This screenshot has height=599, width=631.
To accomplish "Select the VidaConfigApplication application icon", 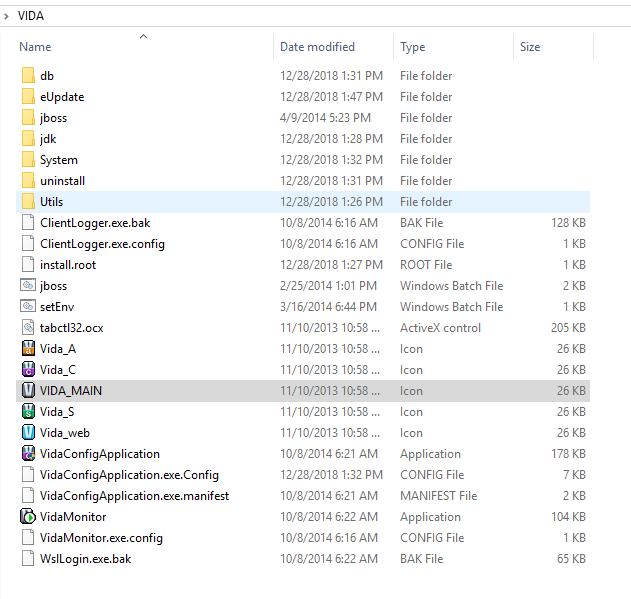I will click(29, 454).
